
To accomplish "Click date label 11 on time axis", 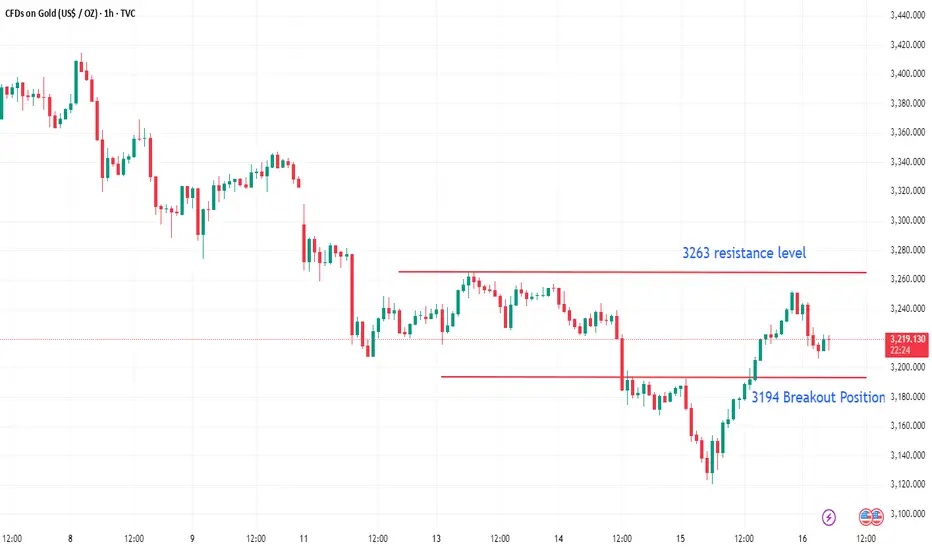I will [x=304, y=539].
